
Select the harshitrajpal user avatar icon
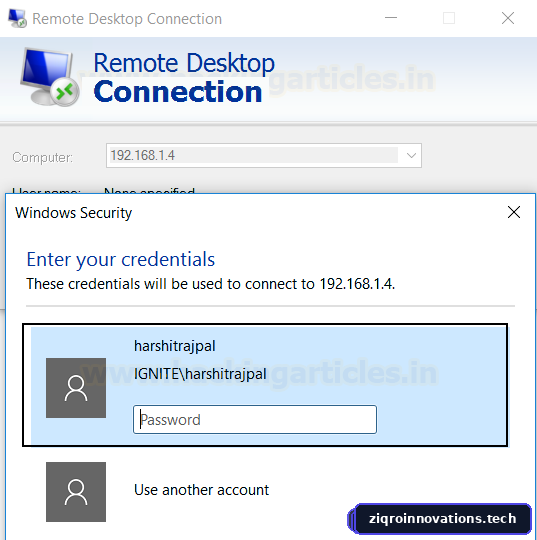[76, 388]
